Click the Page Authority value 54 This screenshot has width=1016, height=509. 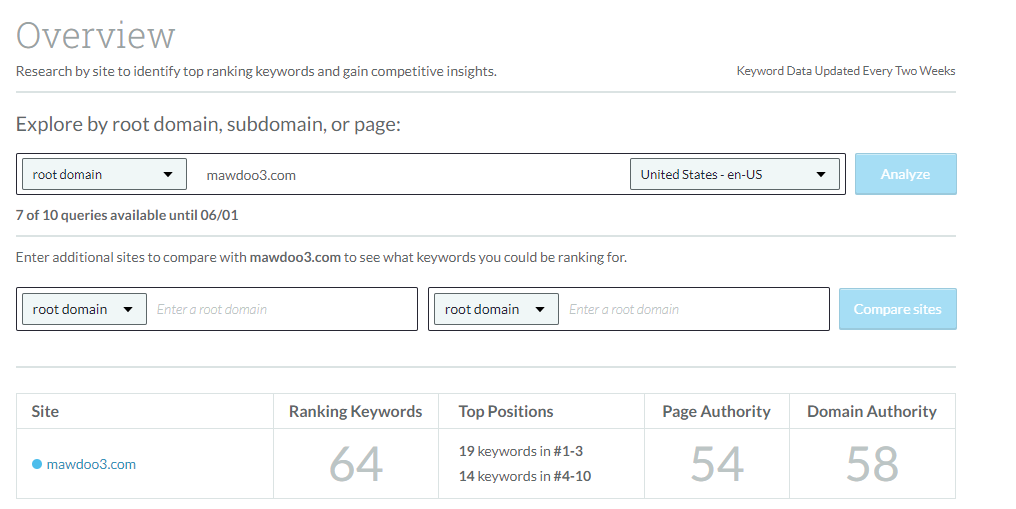click(717, 464)
